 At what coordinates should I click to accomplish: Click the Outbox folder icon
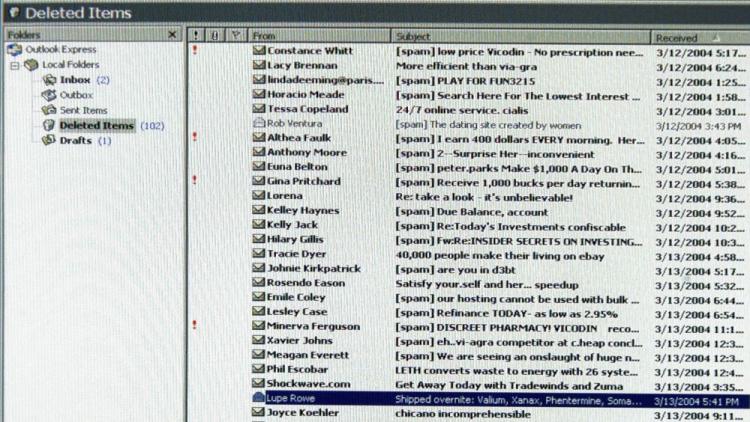50,95
